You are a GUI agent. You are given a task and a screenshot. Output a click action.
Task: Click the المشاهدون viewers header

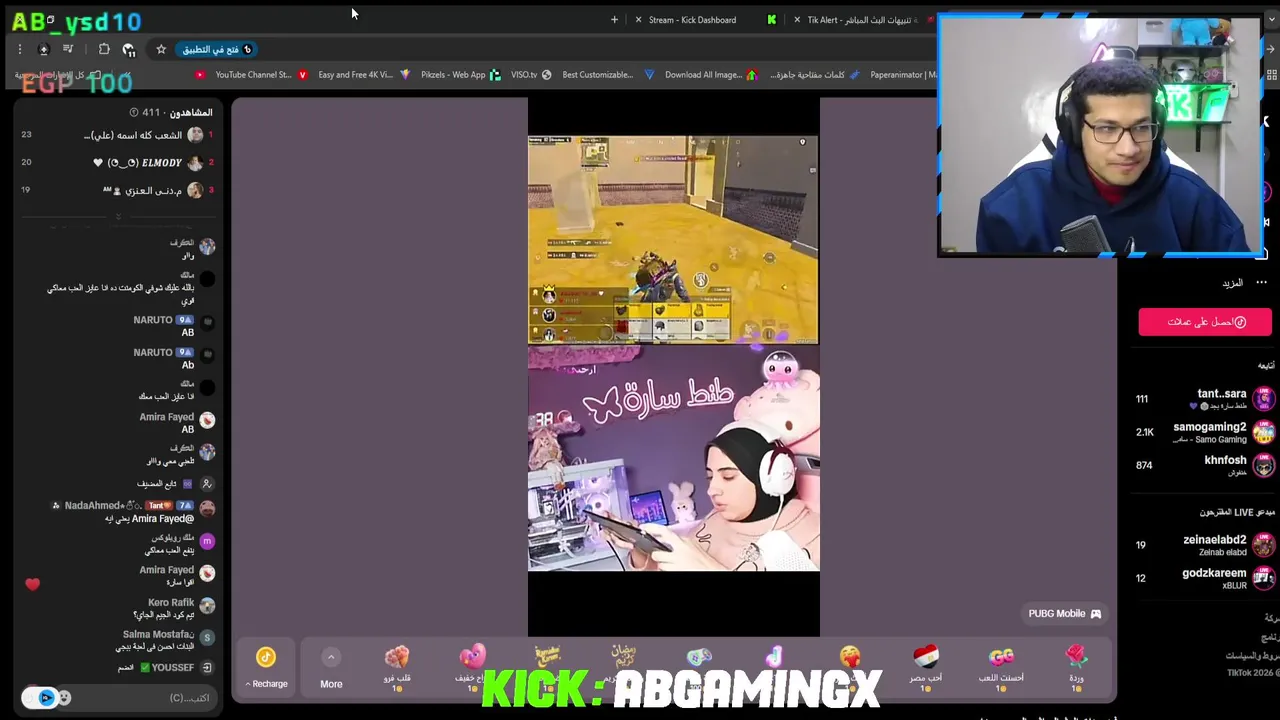(x=190, y=113)
